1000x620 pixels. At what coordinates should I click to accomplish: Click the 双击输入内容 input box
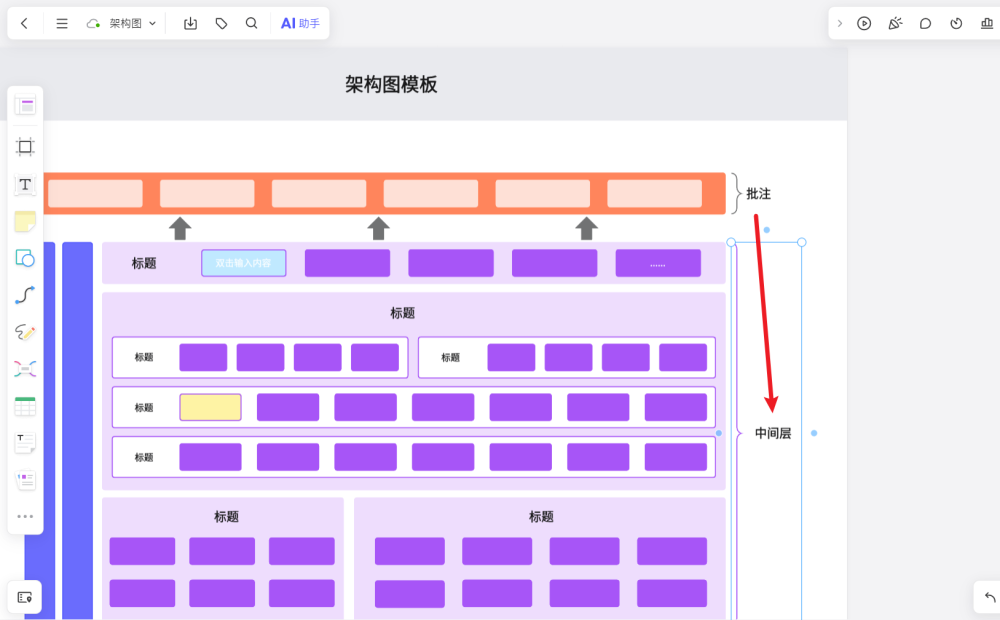243,262
